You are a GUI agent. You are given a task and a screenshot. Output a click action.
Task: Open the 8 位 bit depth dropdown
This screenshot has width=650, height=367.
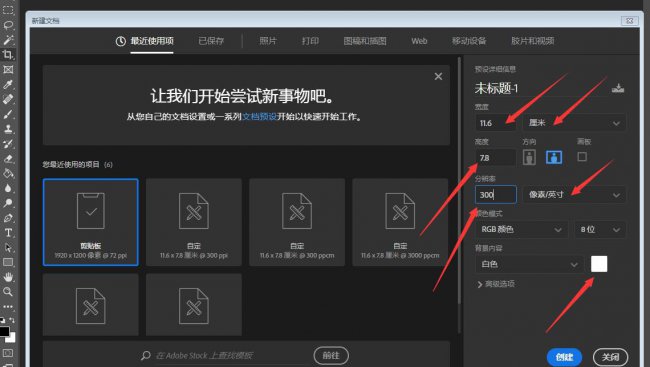pos(600,229)
